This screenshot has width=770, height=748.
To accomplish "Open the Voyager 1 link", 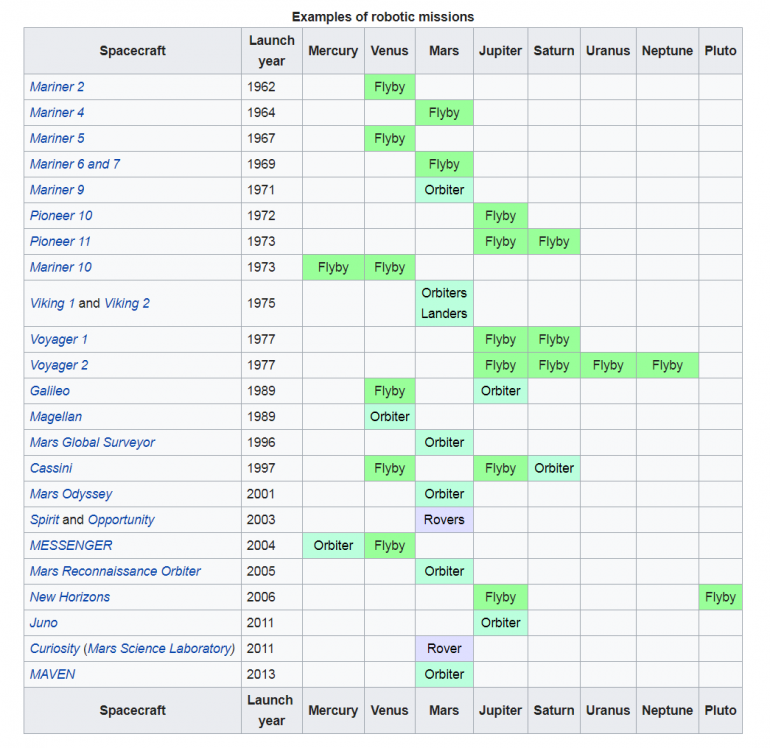I will coord(59,339).
